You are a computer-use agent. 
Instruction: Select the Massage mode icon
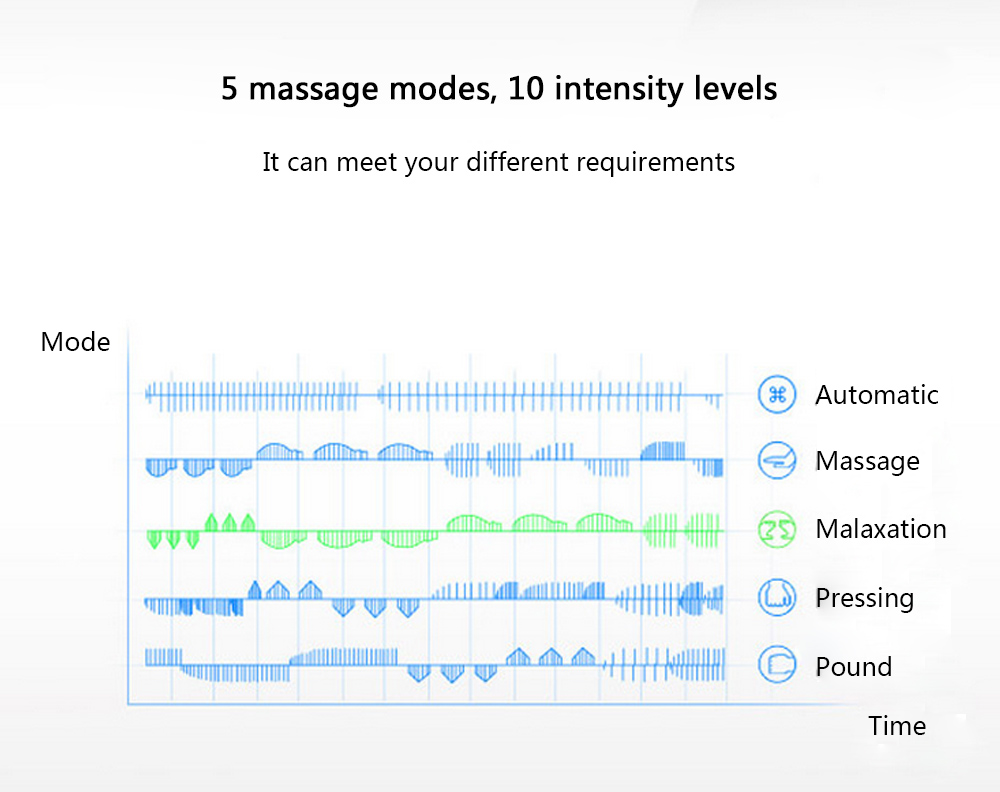click(776, 461)
